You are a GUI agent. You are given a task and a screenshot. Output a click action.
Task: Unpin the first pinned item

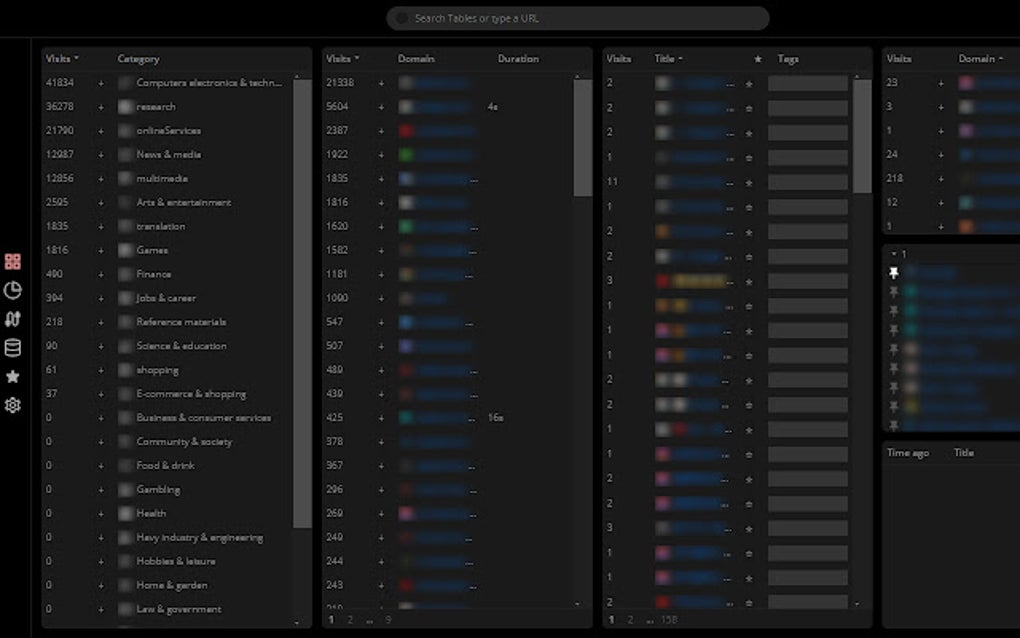tap(895, 272)
